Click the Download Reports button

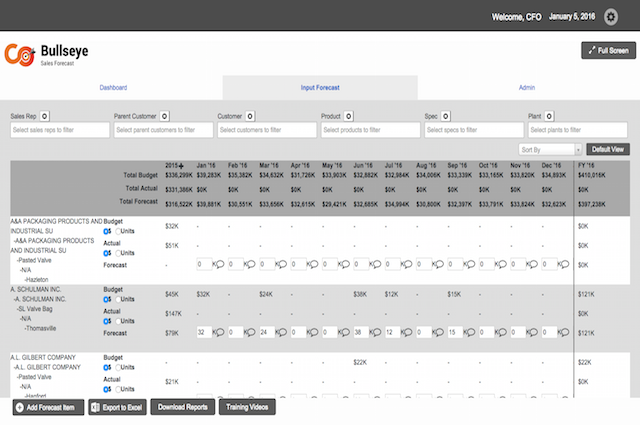(183, 407)
